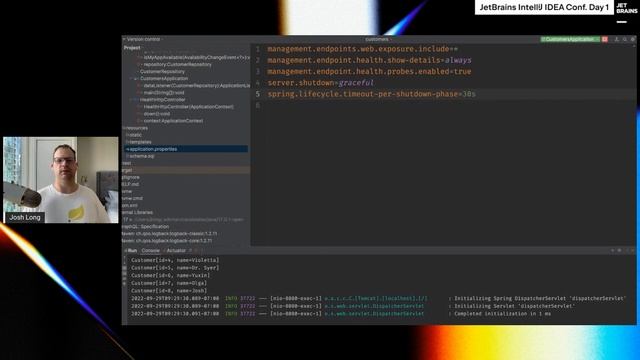Switch to the Actuator tab in Run panel
The height and width of the screenshot is (360, 640).
[x=176, y=251]
